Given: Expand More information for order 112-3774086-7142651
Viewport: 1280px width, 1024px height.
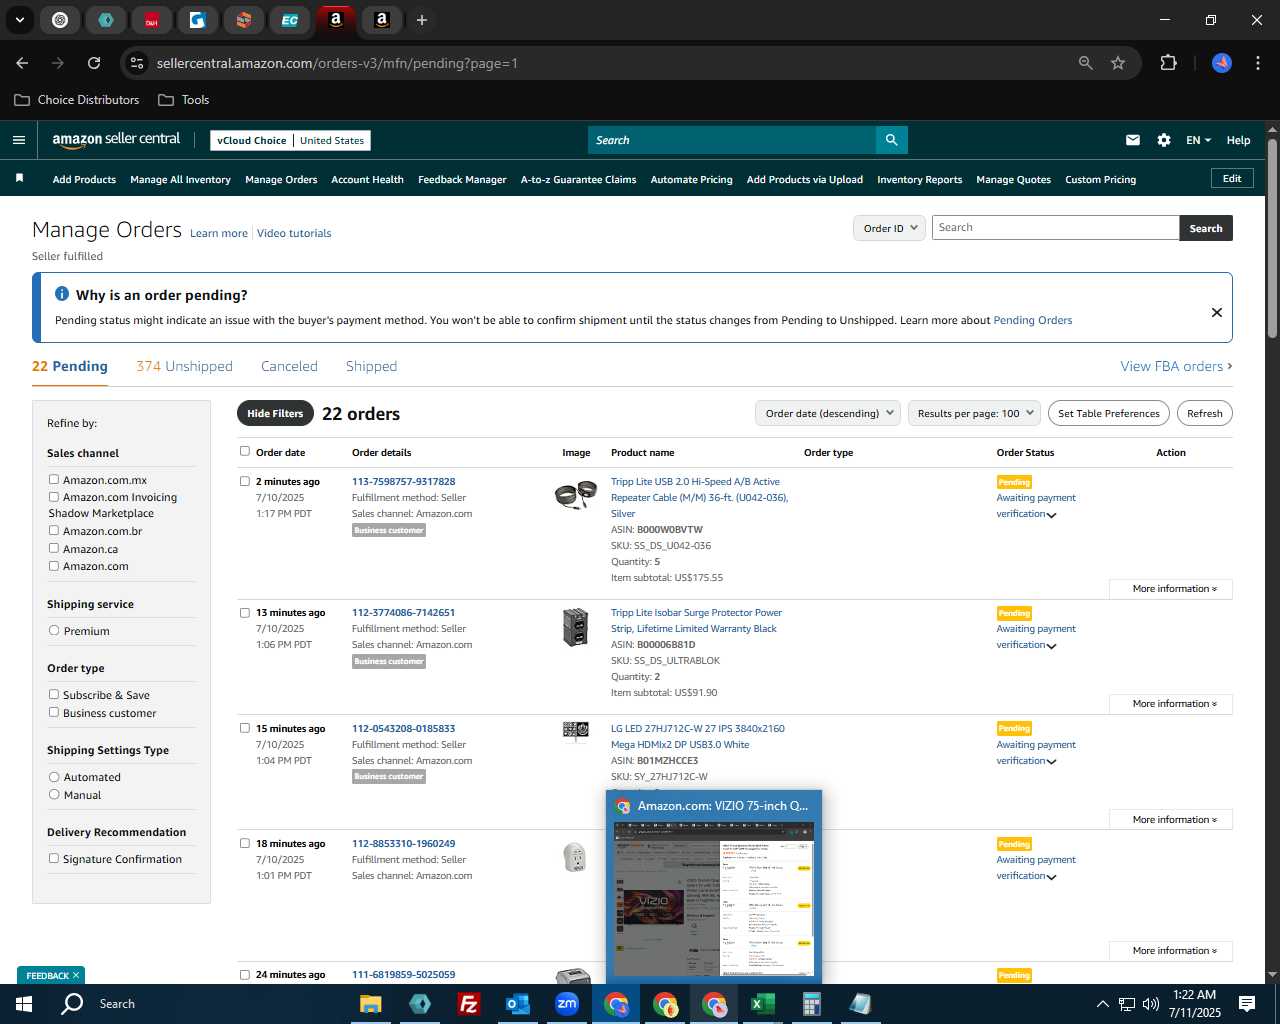Looking at the screenshot, I should coord(1171,704).
